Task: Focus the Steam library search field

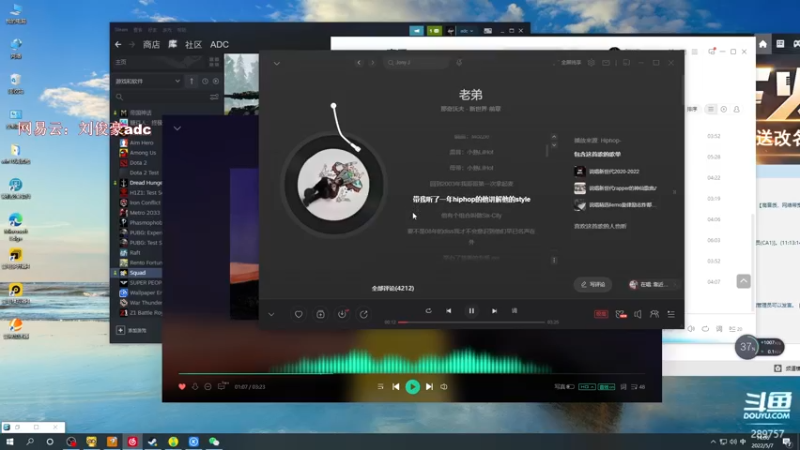Action: pyautogui.click(x=161, y=97)
